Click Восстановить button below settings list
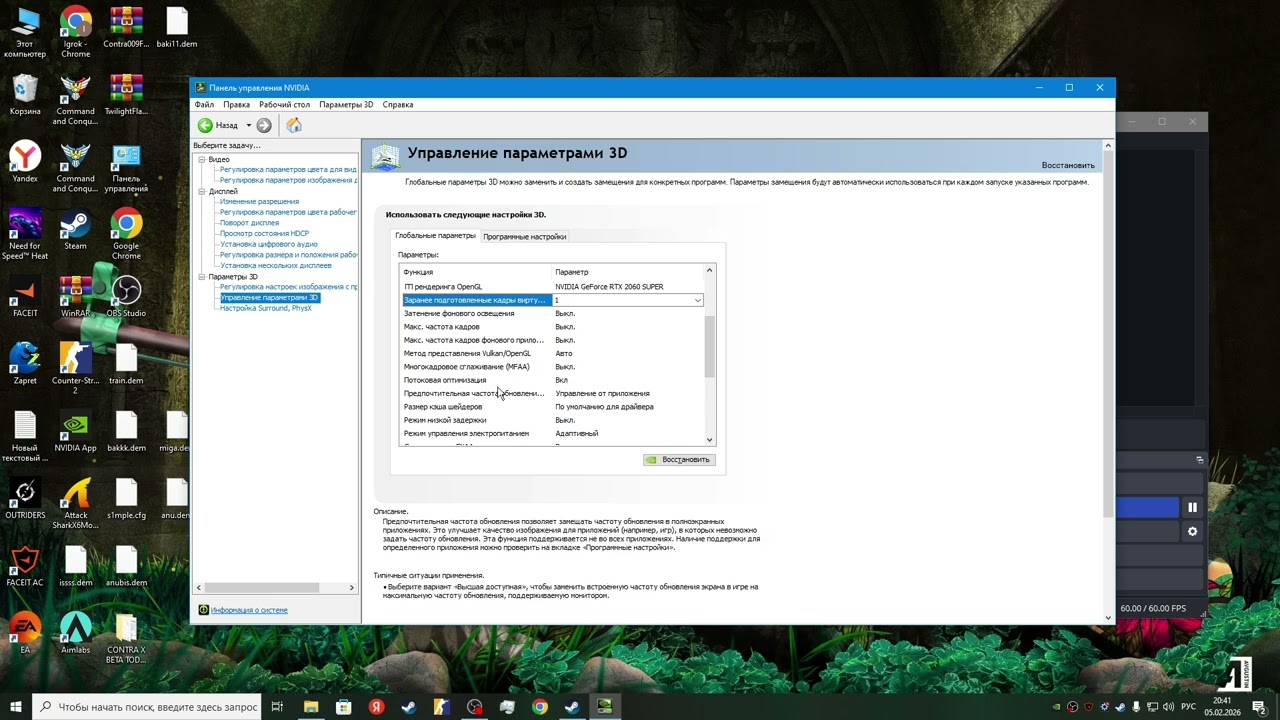1280x720 pixels. pyautogui.click(x=678, y=460)
